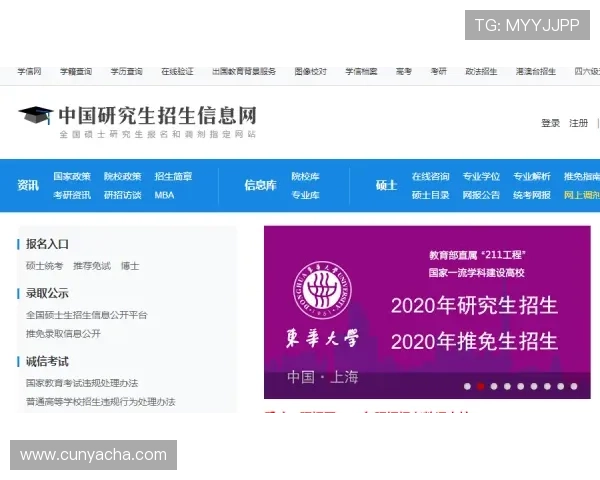
Task: Open 港澳台招生 link
Action: 536,72
